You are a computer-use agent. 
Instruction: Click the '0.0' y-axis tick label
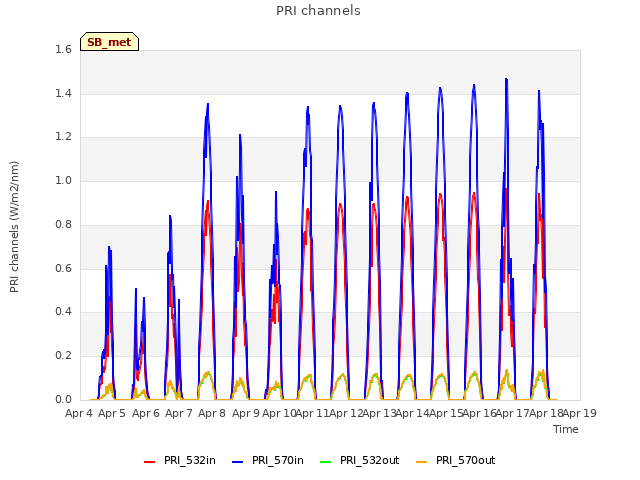click(x=63, y=399)
